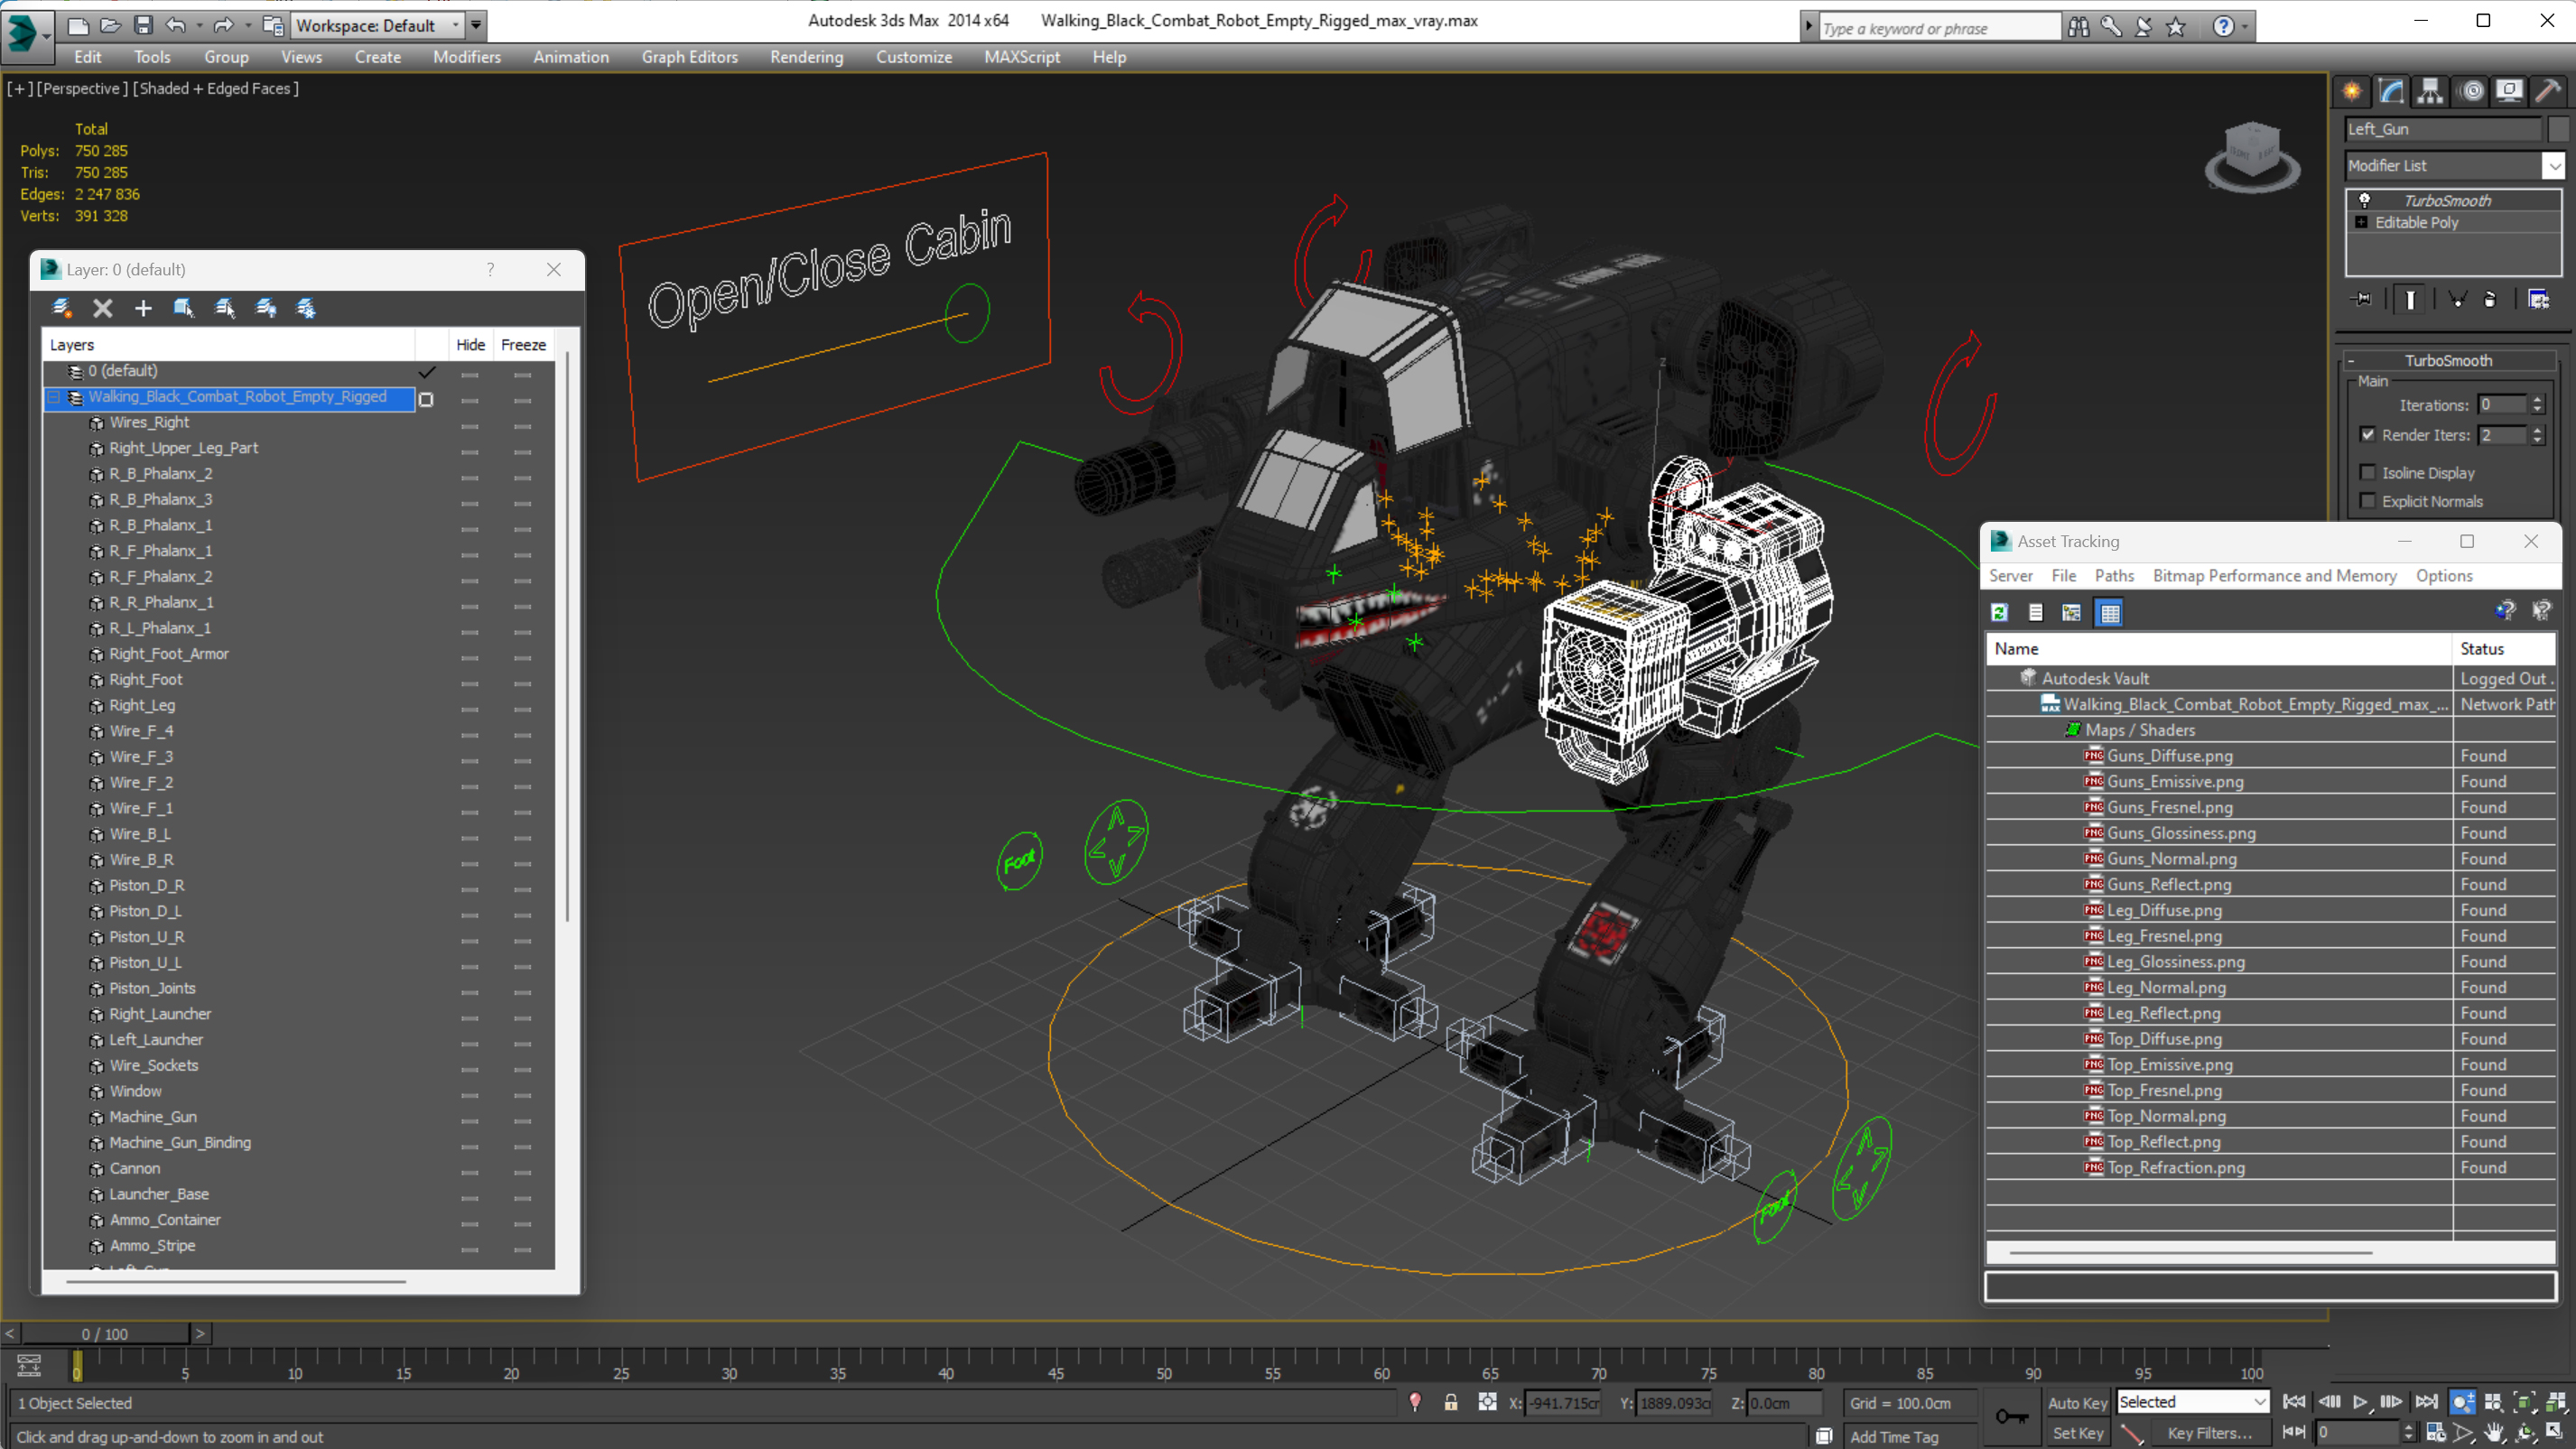2576x1449 pixels.
Task: Click Set Keys large key icon
Action: click(x=2012, y=1416)
